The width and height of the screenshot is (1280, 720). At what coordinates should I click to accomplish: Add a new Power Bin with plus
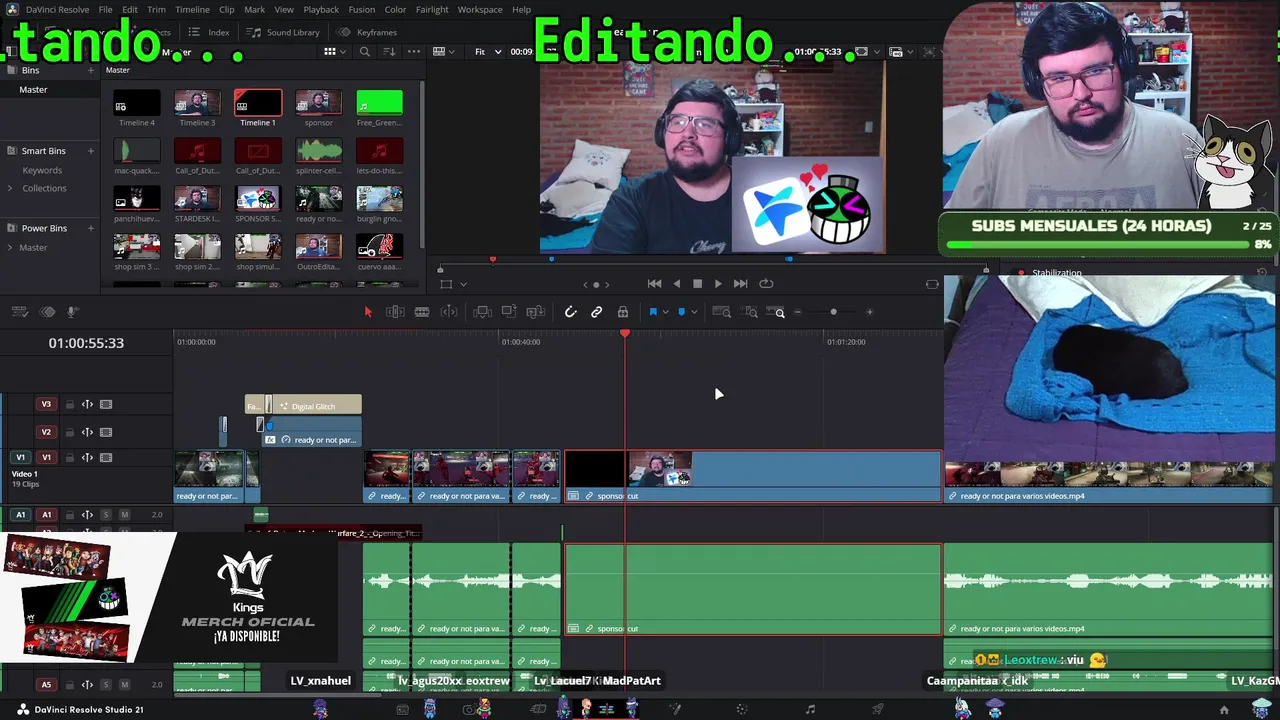pos(91,228)
